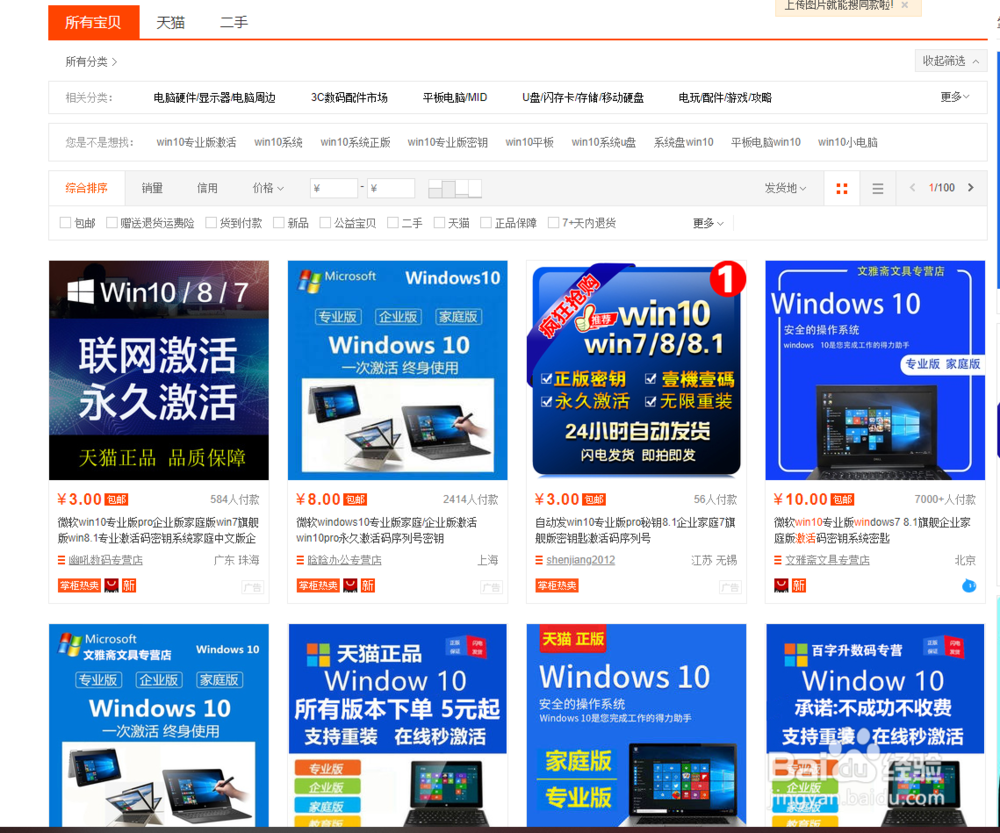Image resolution: width=1000 pixels, height=833 pixels.
Task: Switch to grid view layout
Action: (x=842, y=188)
